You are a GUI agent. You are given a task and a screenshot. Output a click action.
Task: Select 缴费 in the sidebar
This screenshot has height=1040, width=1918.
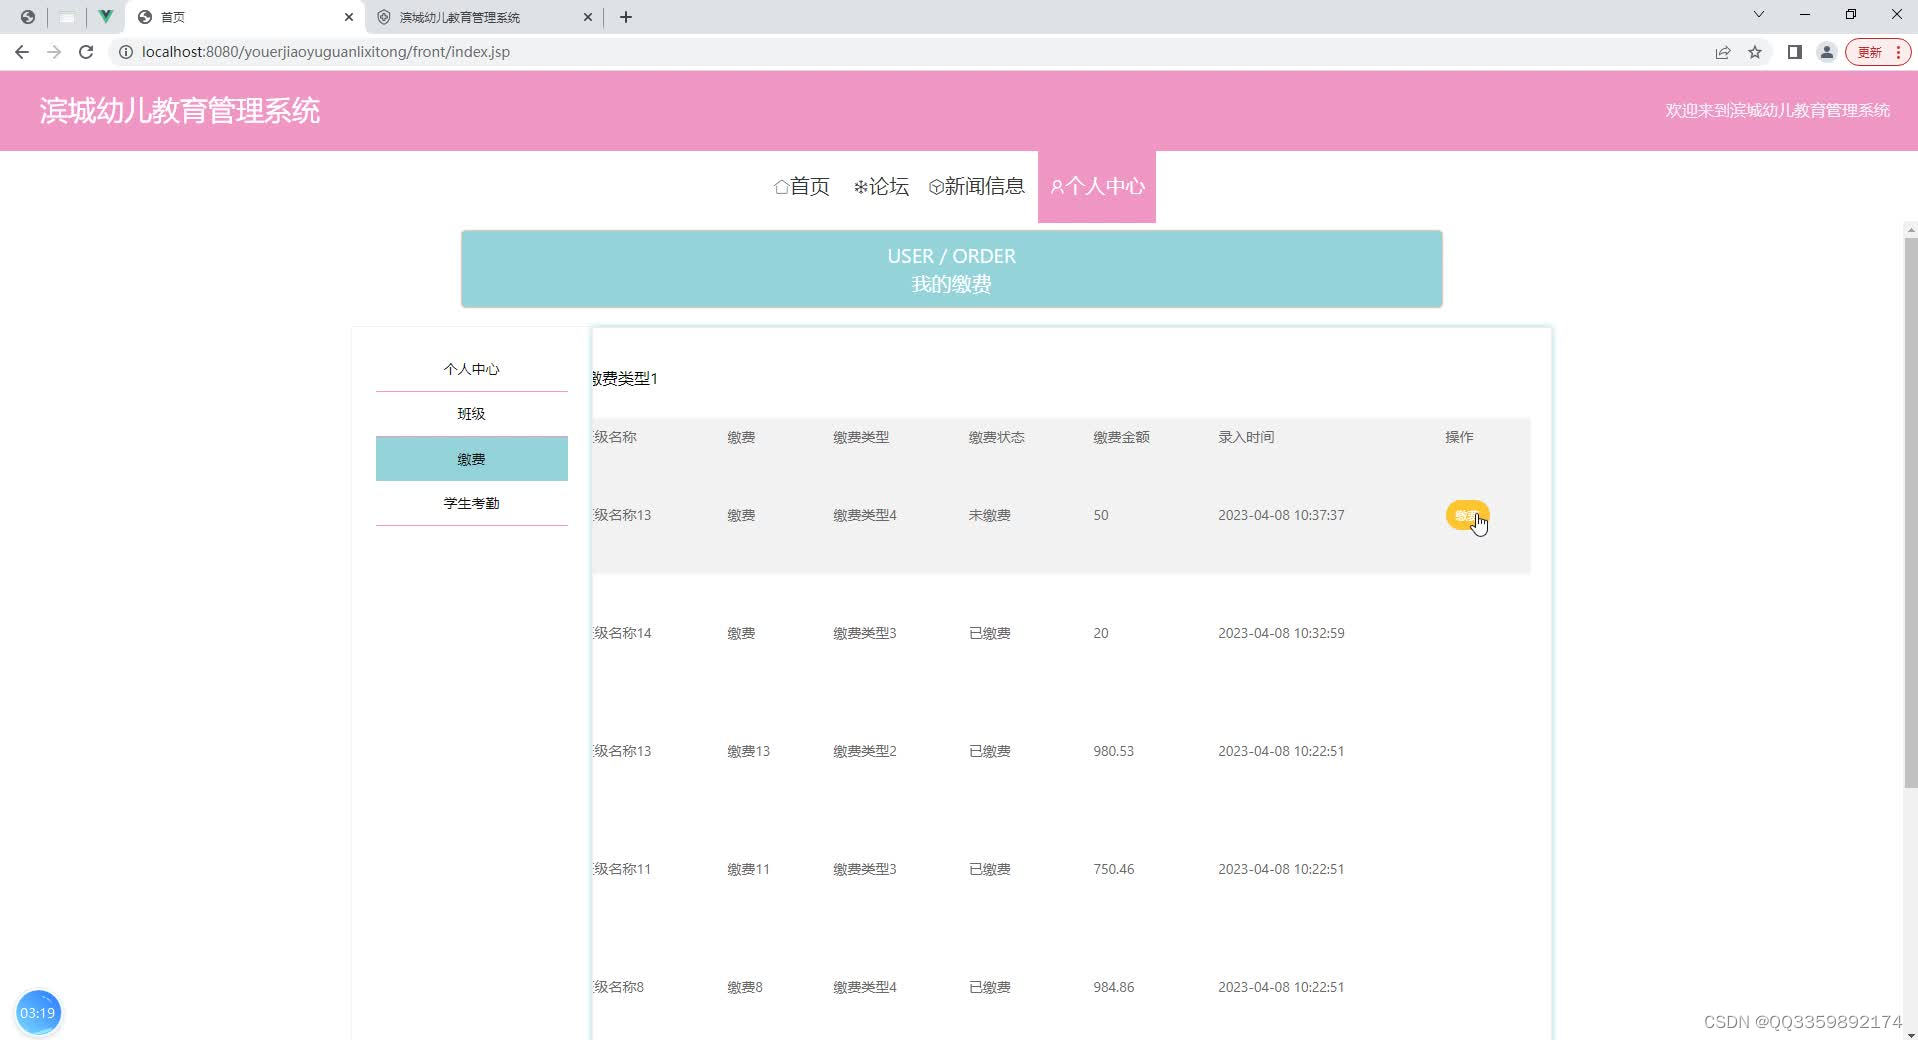click(472, 459)
